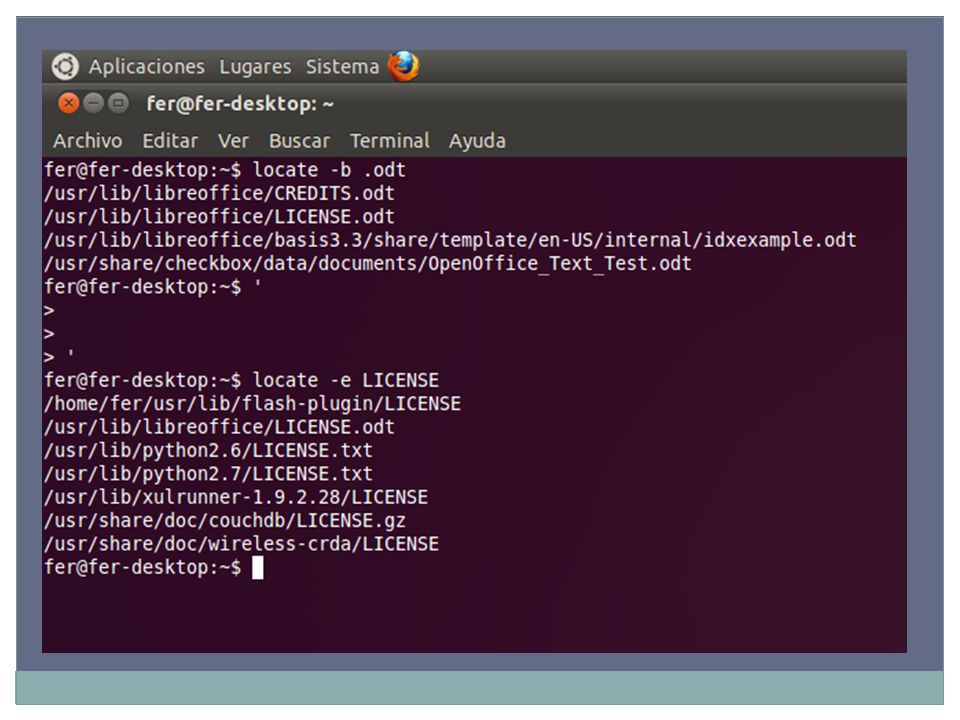Click the terminal cursor at last prompt
The height and width of the screenshot is (720, 960).
(258, 568)
